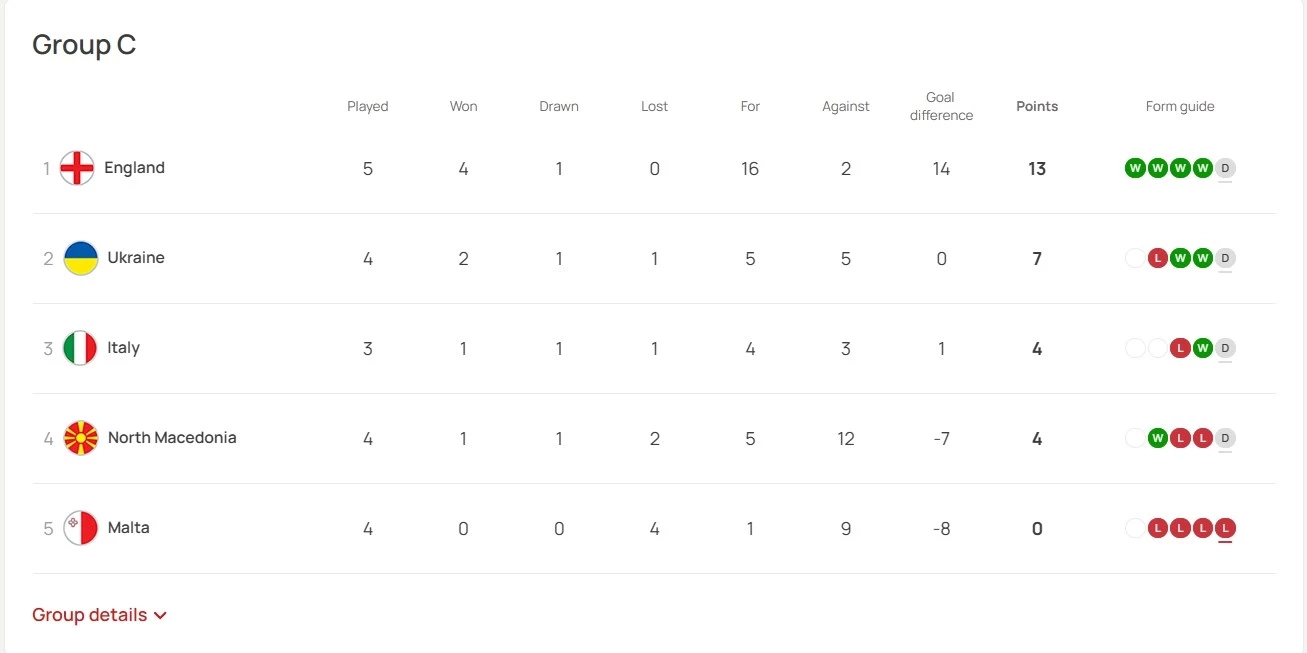Select Italy's red loss form badge
This screenshot has width=1307, height=653.
pyautogui.click(x=1180, y=348)
